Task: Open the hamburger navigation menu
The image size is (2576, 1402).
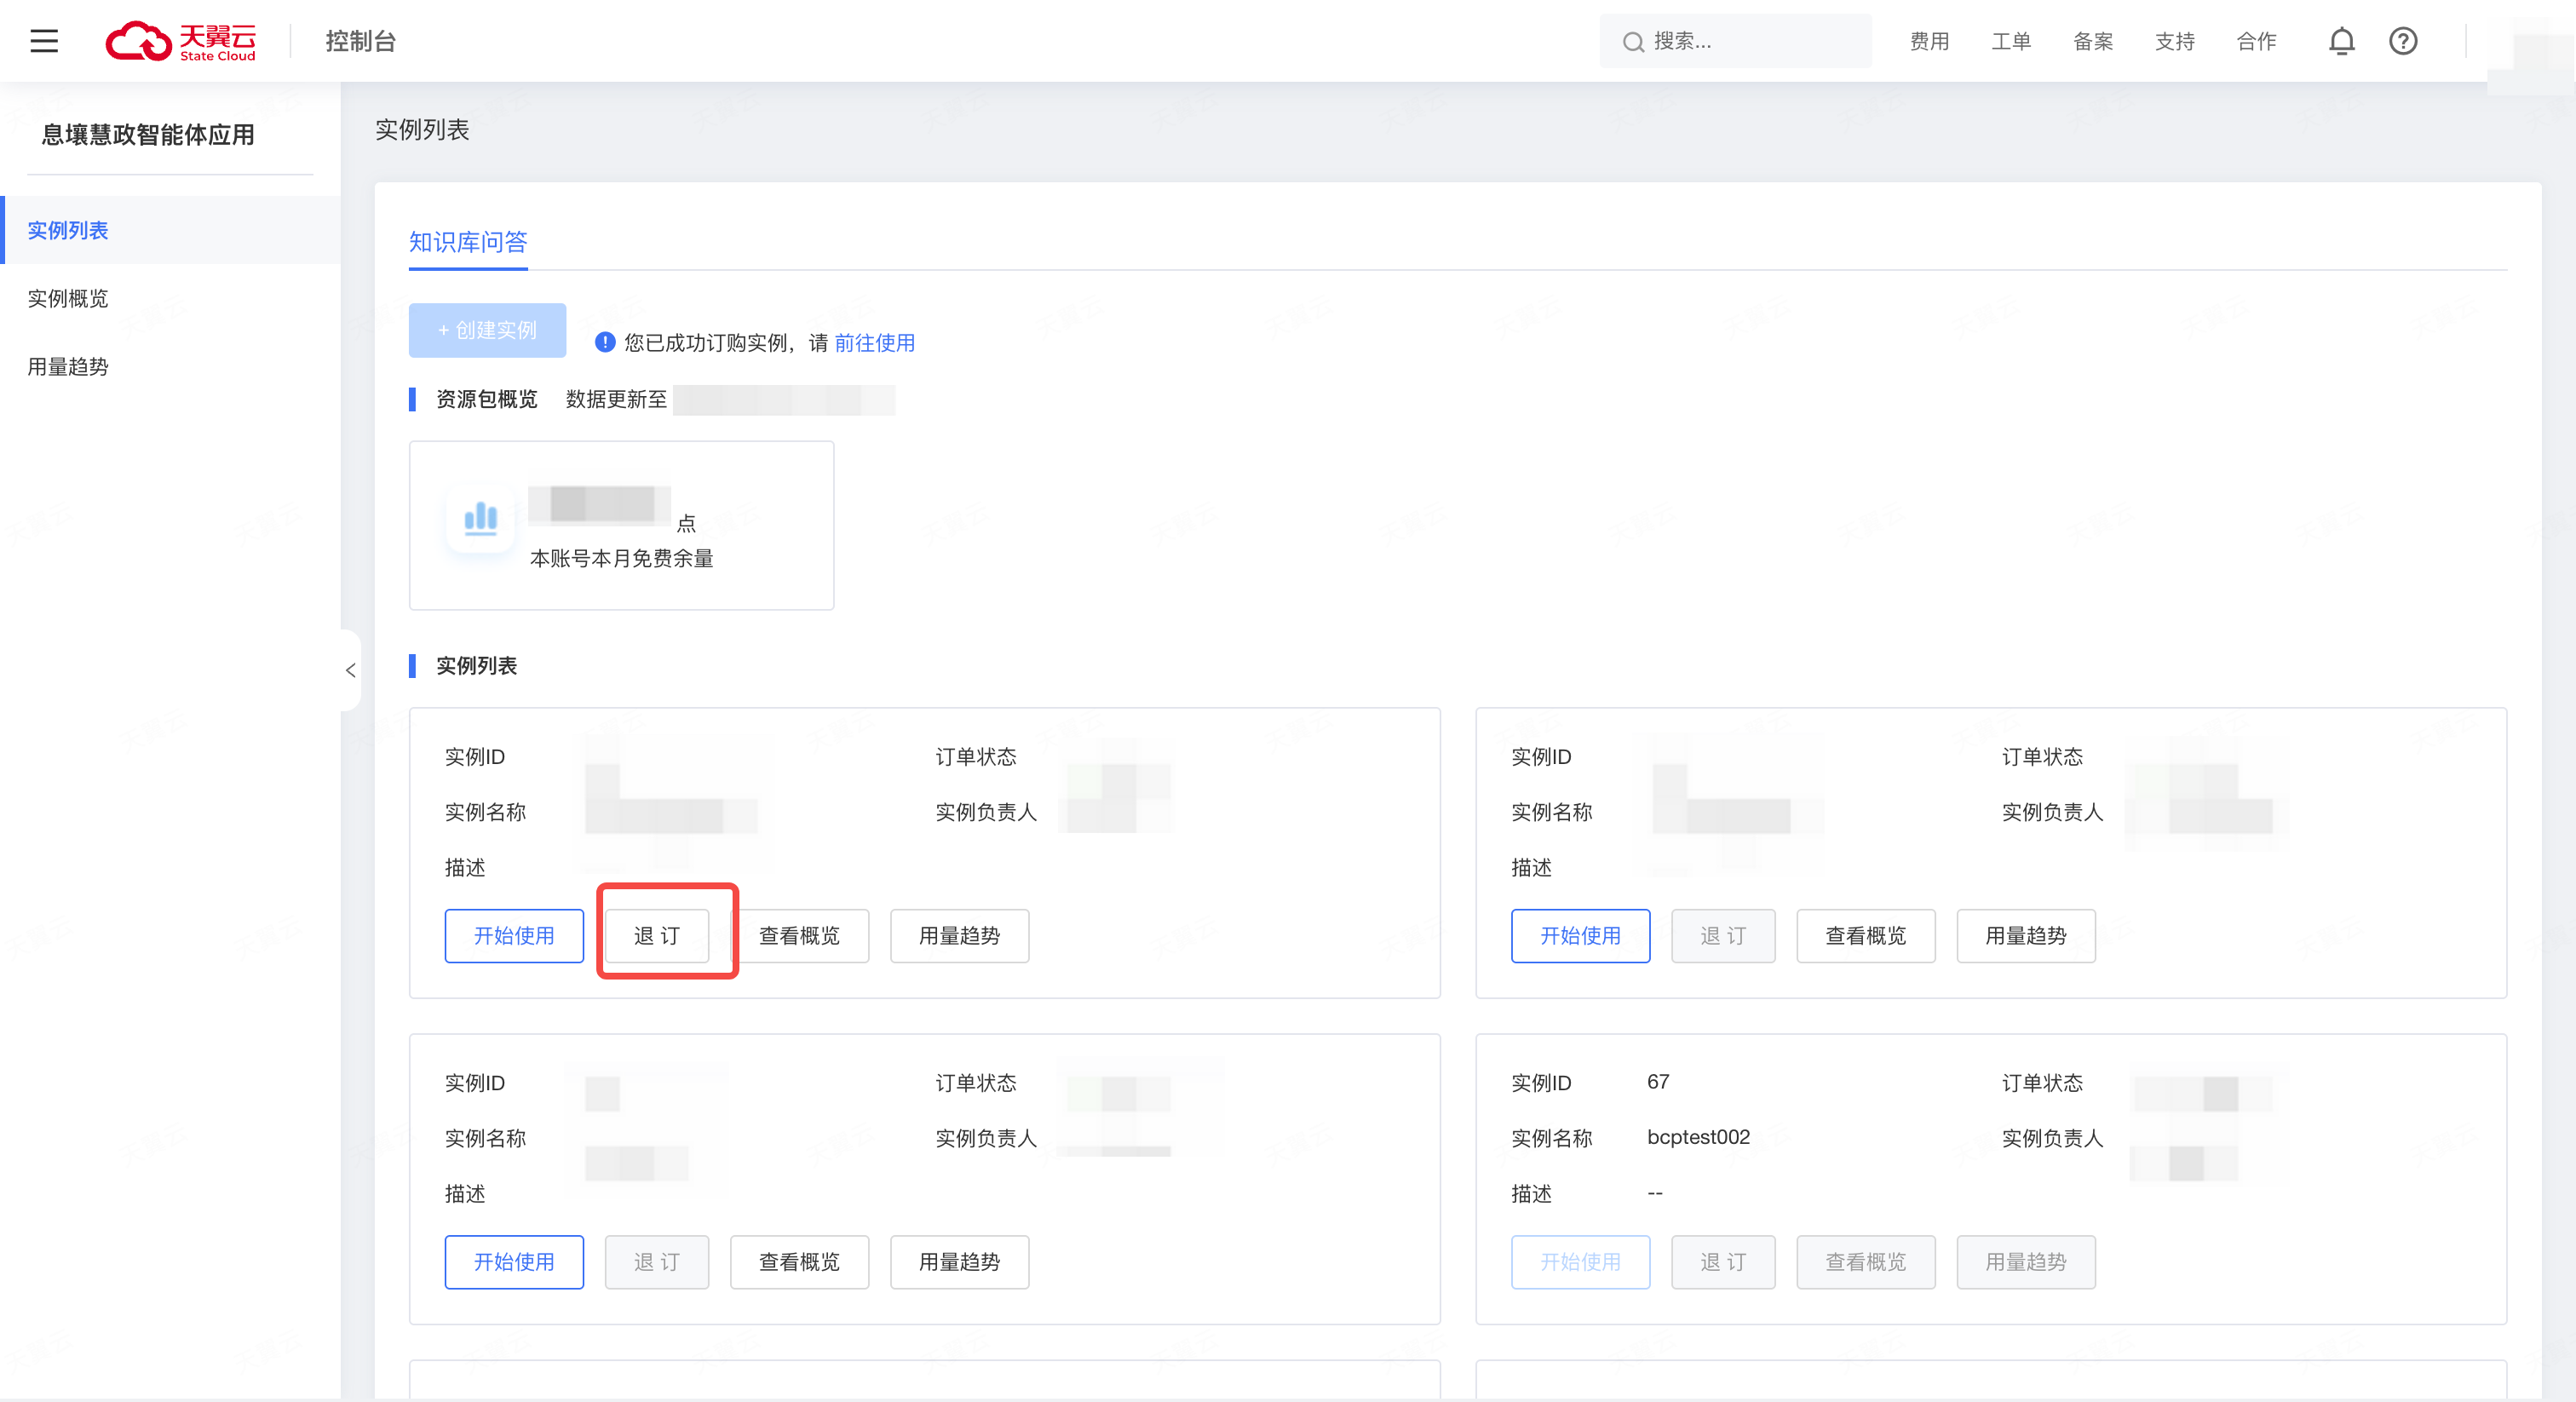Action: coord(44,41)
